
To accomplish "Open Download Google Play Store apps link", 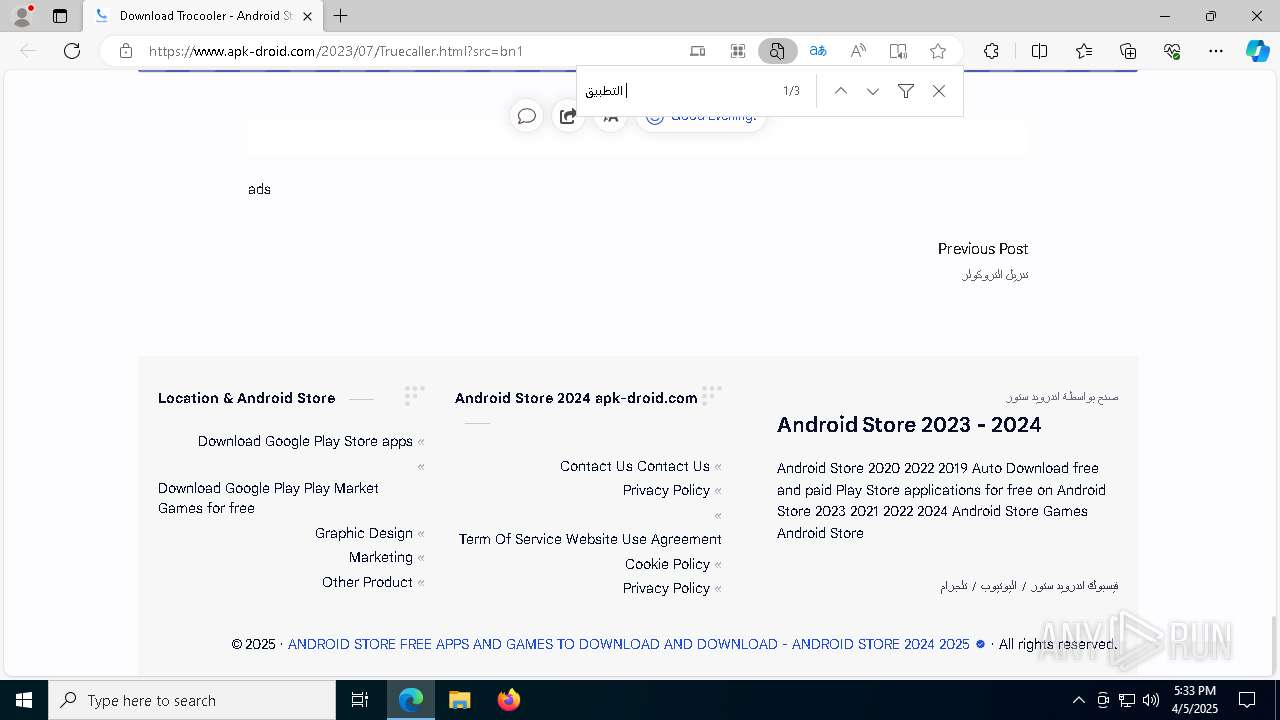I will click(x=305, y=441).
